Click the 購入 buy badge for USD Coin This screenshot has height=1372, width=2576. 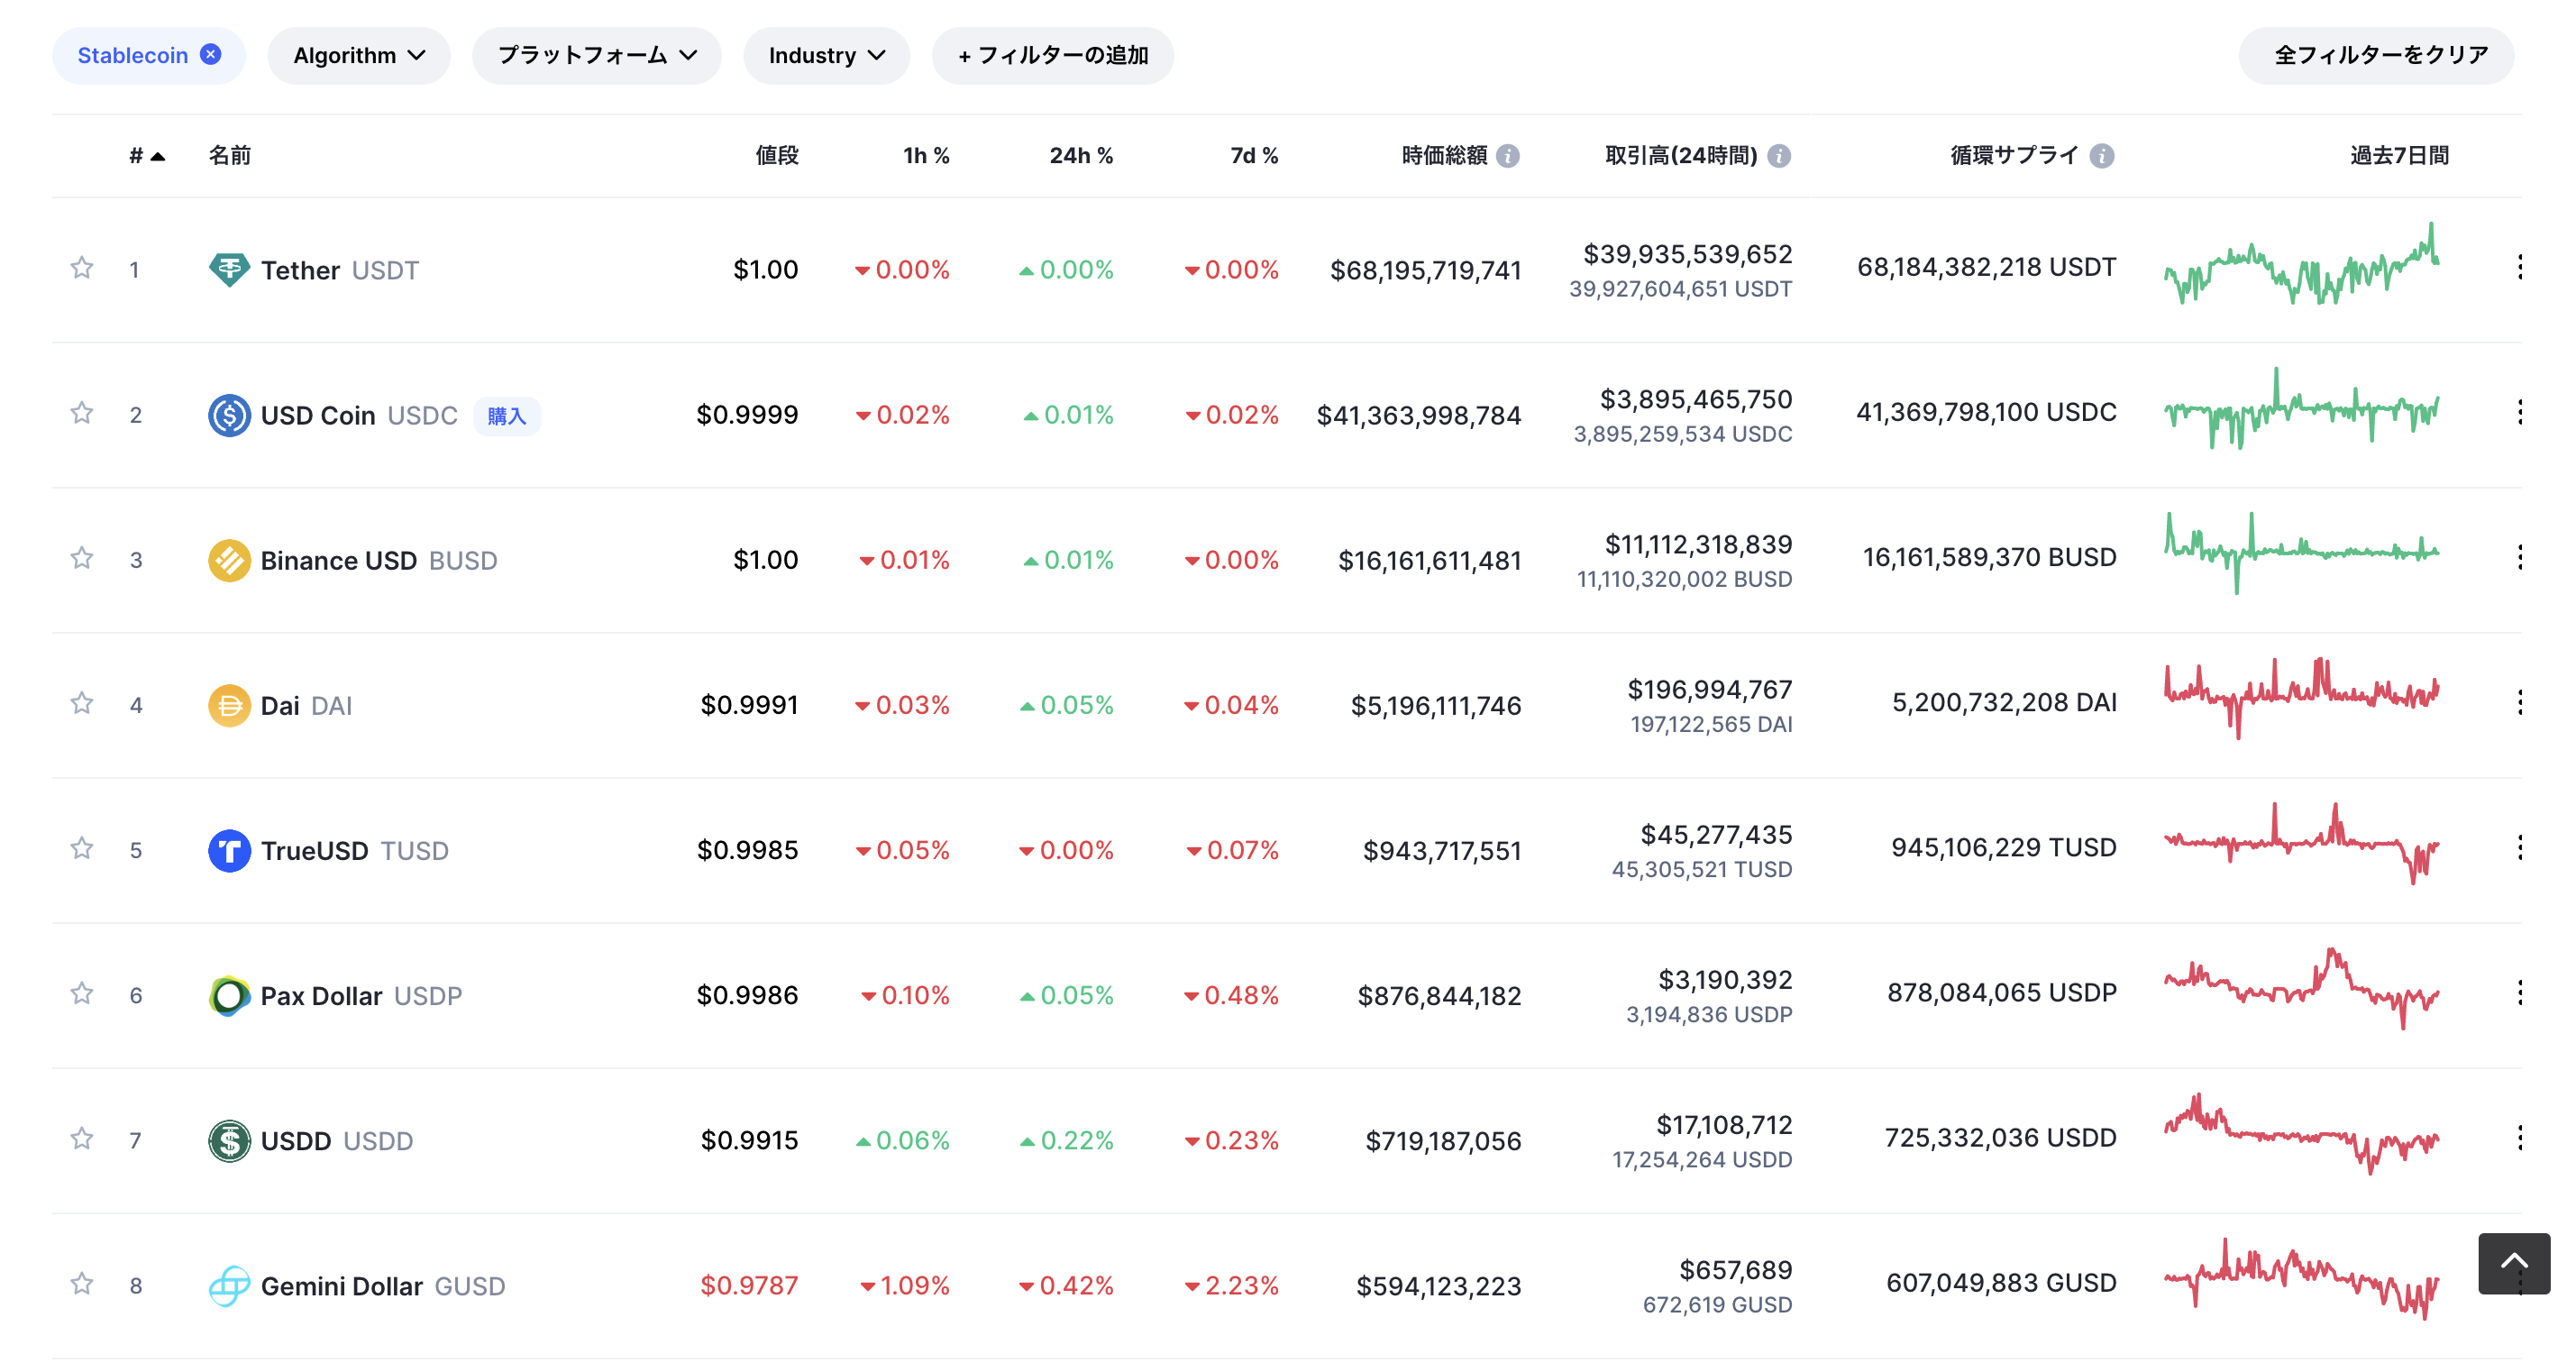coord(507,415)
